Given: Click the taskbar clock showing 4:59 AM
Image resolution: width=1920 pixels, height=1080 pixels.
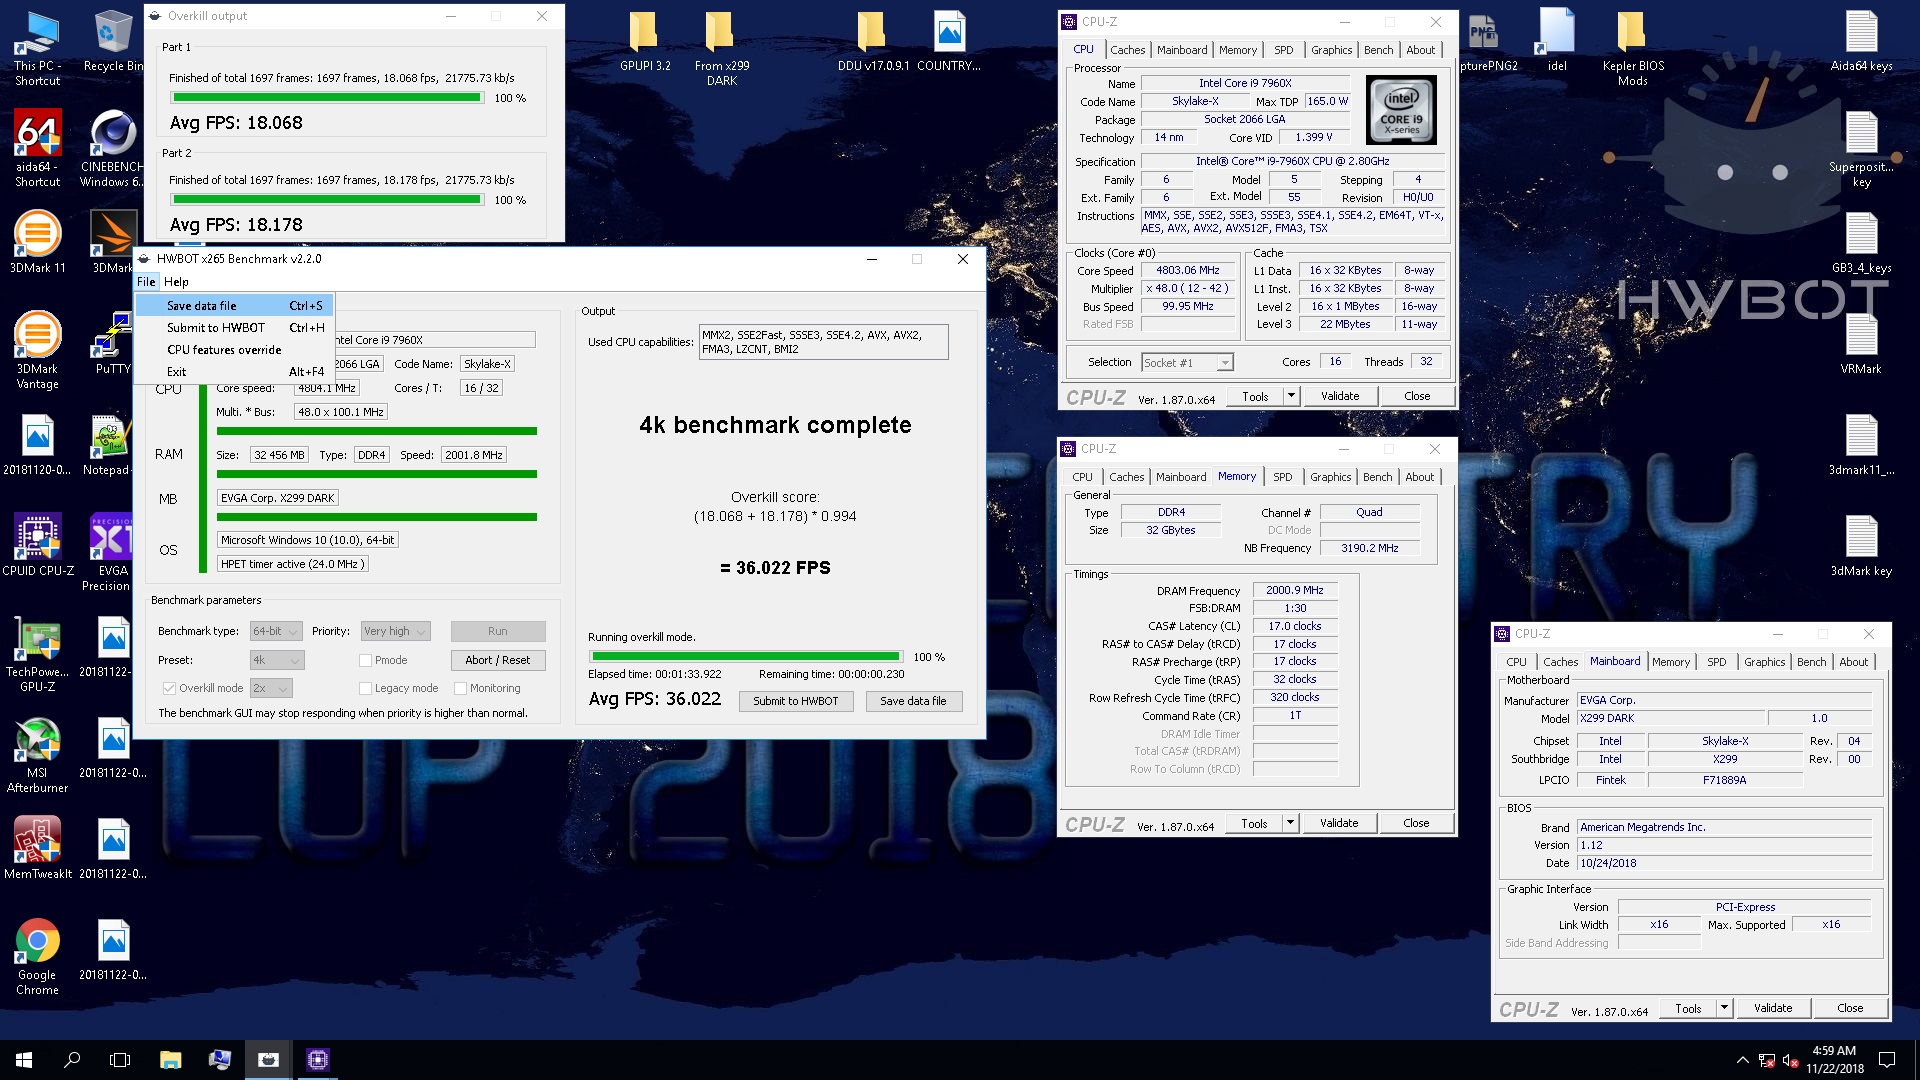Looking at the screenshot, I should [x=1834, y=1060].
